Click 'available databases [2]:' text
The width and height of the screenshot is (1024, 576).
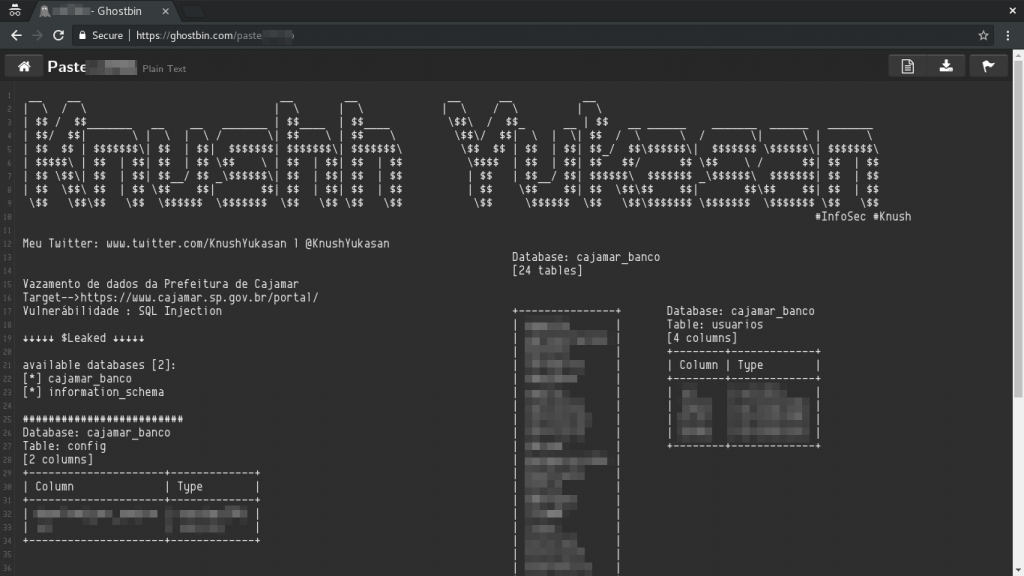click(99, 365)
